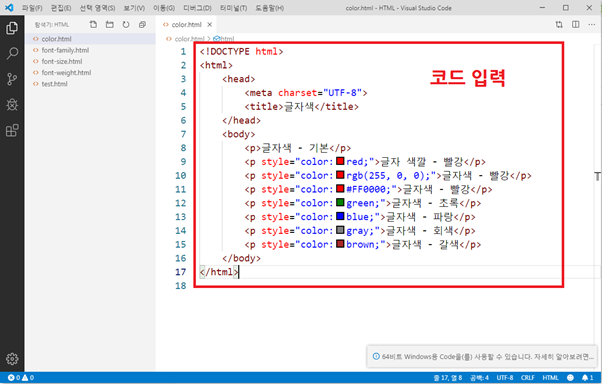Click the cursor position 줄 17, 열 8
Image resolution: width=602 pixels, height=384 pixels.
tap(448, 378)
